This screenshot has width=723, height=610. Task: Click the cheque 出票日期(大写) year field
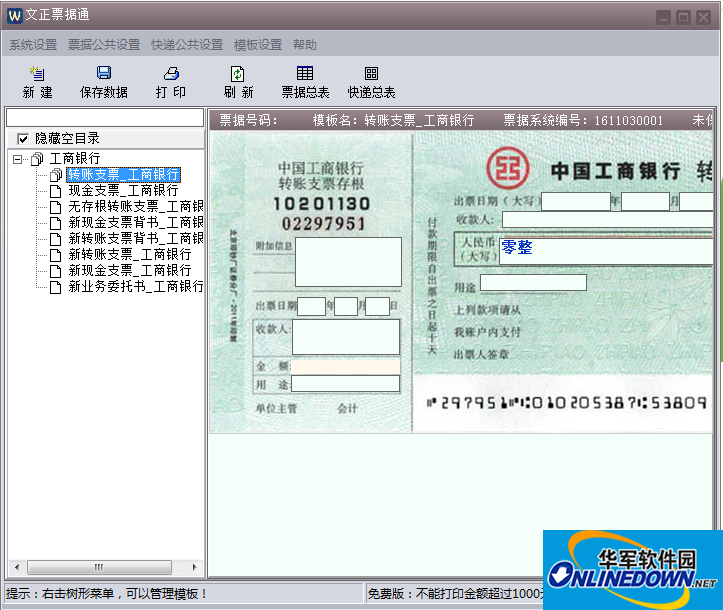576,202
